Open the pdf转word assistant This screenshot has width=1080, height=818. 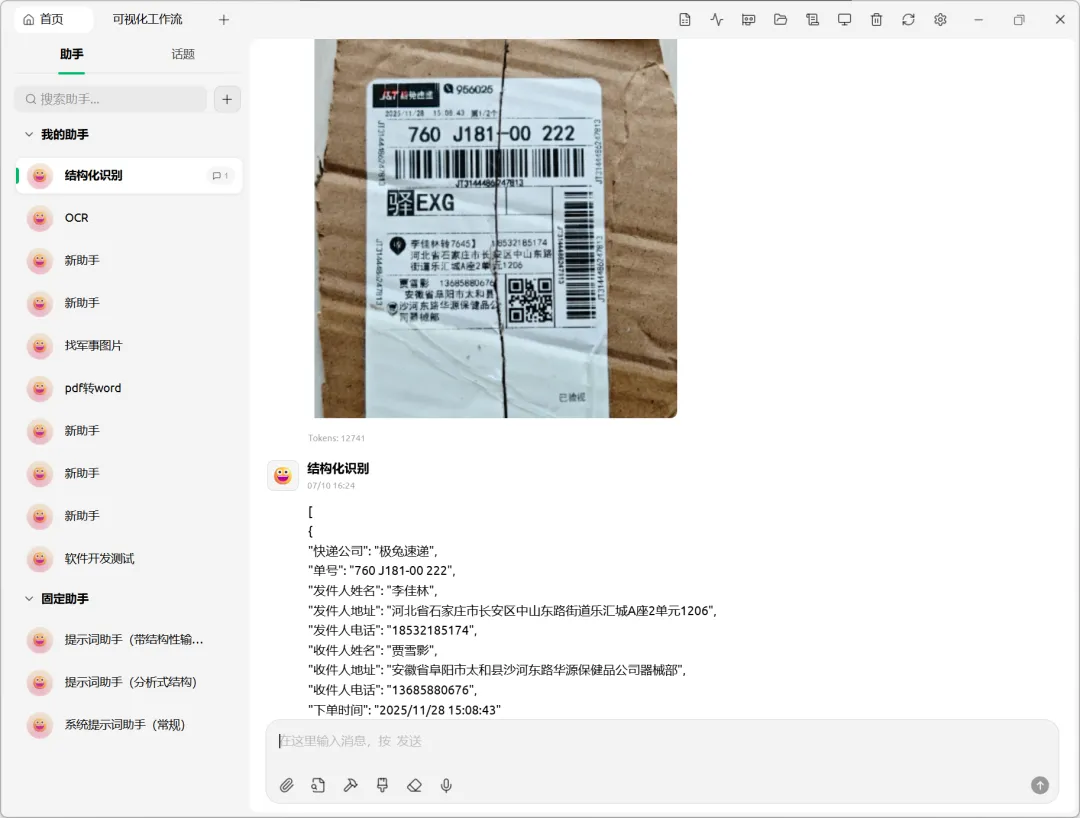(x=129, y=388)
